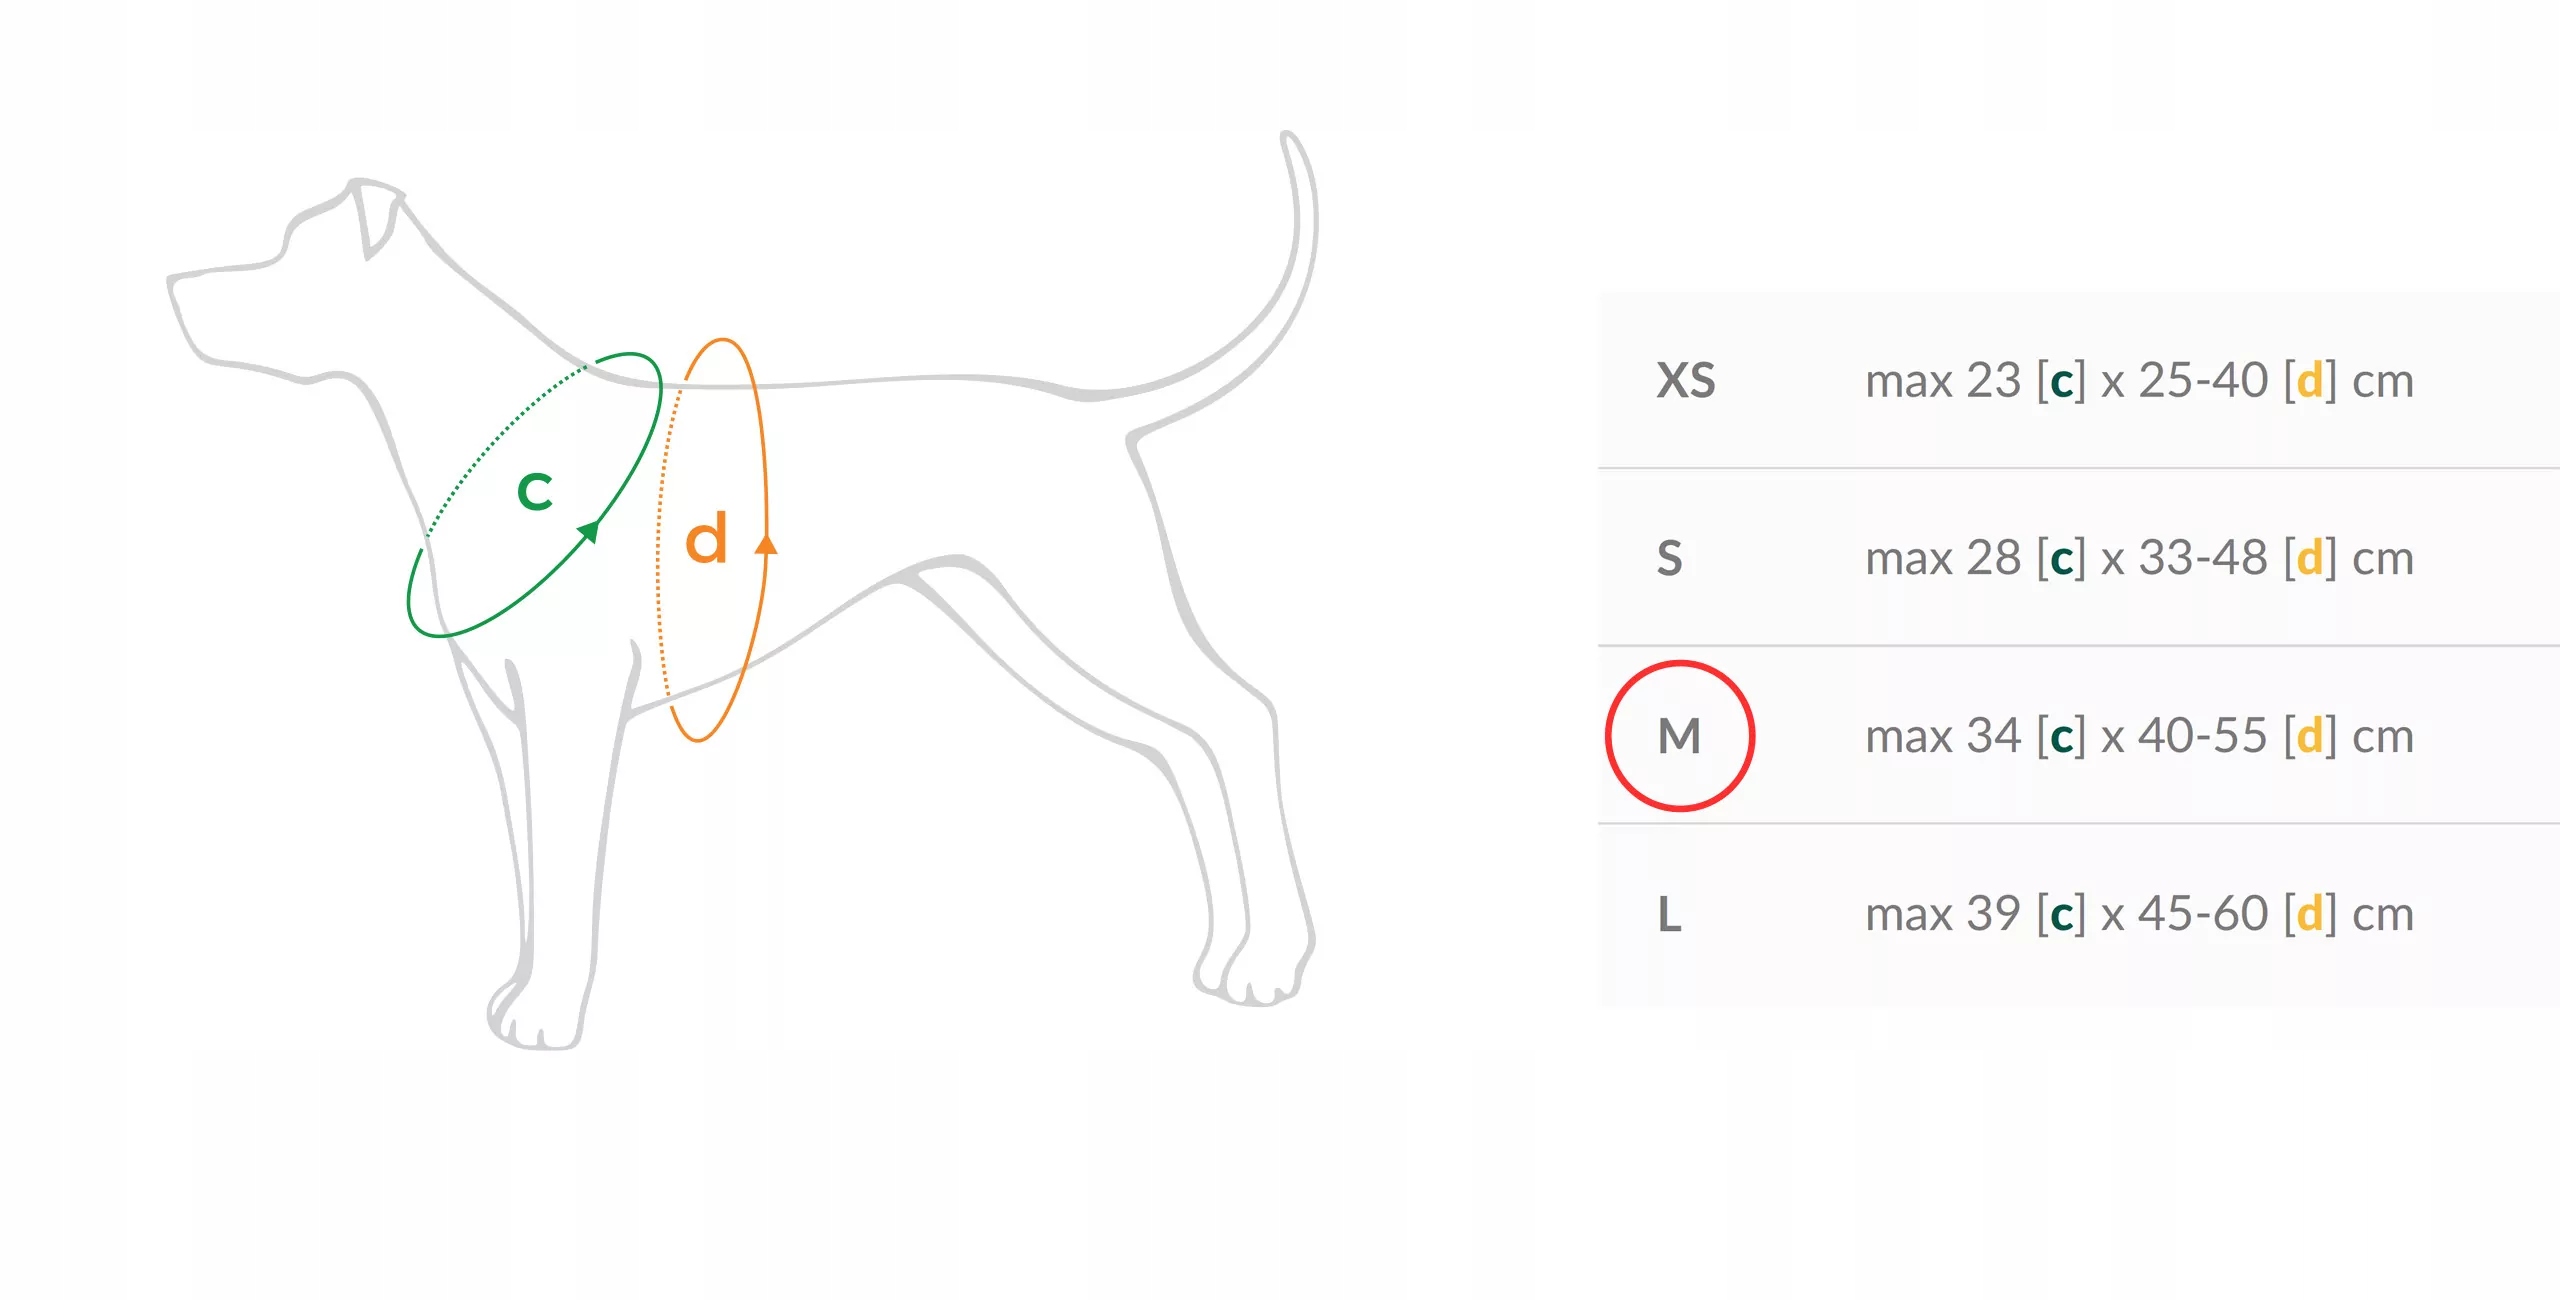Click the yellow [d] in M row
Screen dimensions: 2560x1300
(x=2310, y=736)
